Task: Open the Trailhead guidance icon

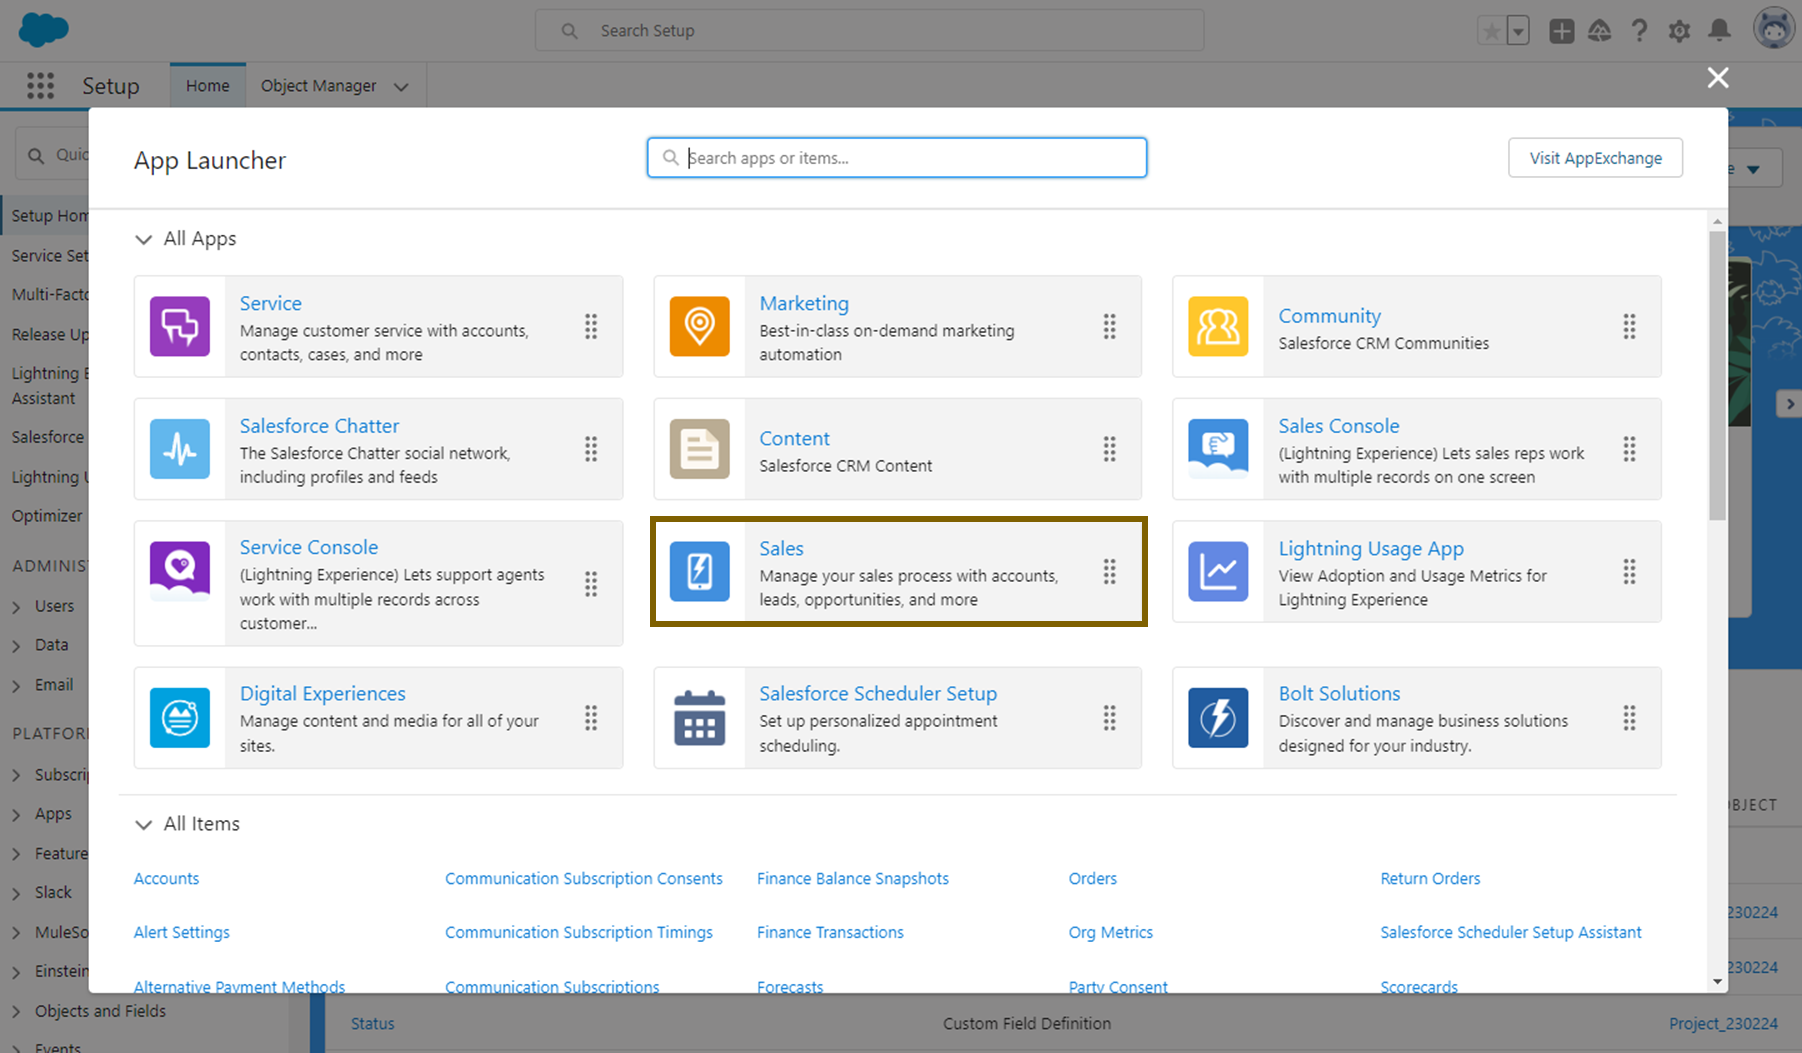Action: 1600,31
